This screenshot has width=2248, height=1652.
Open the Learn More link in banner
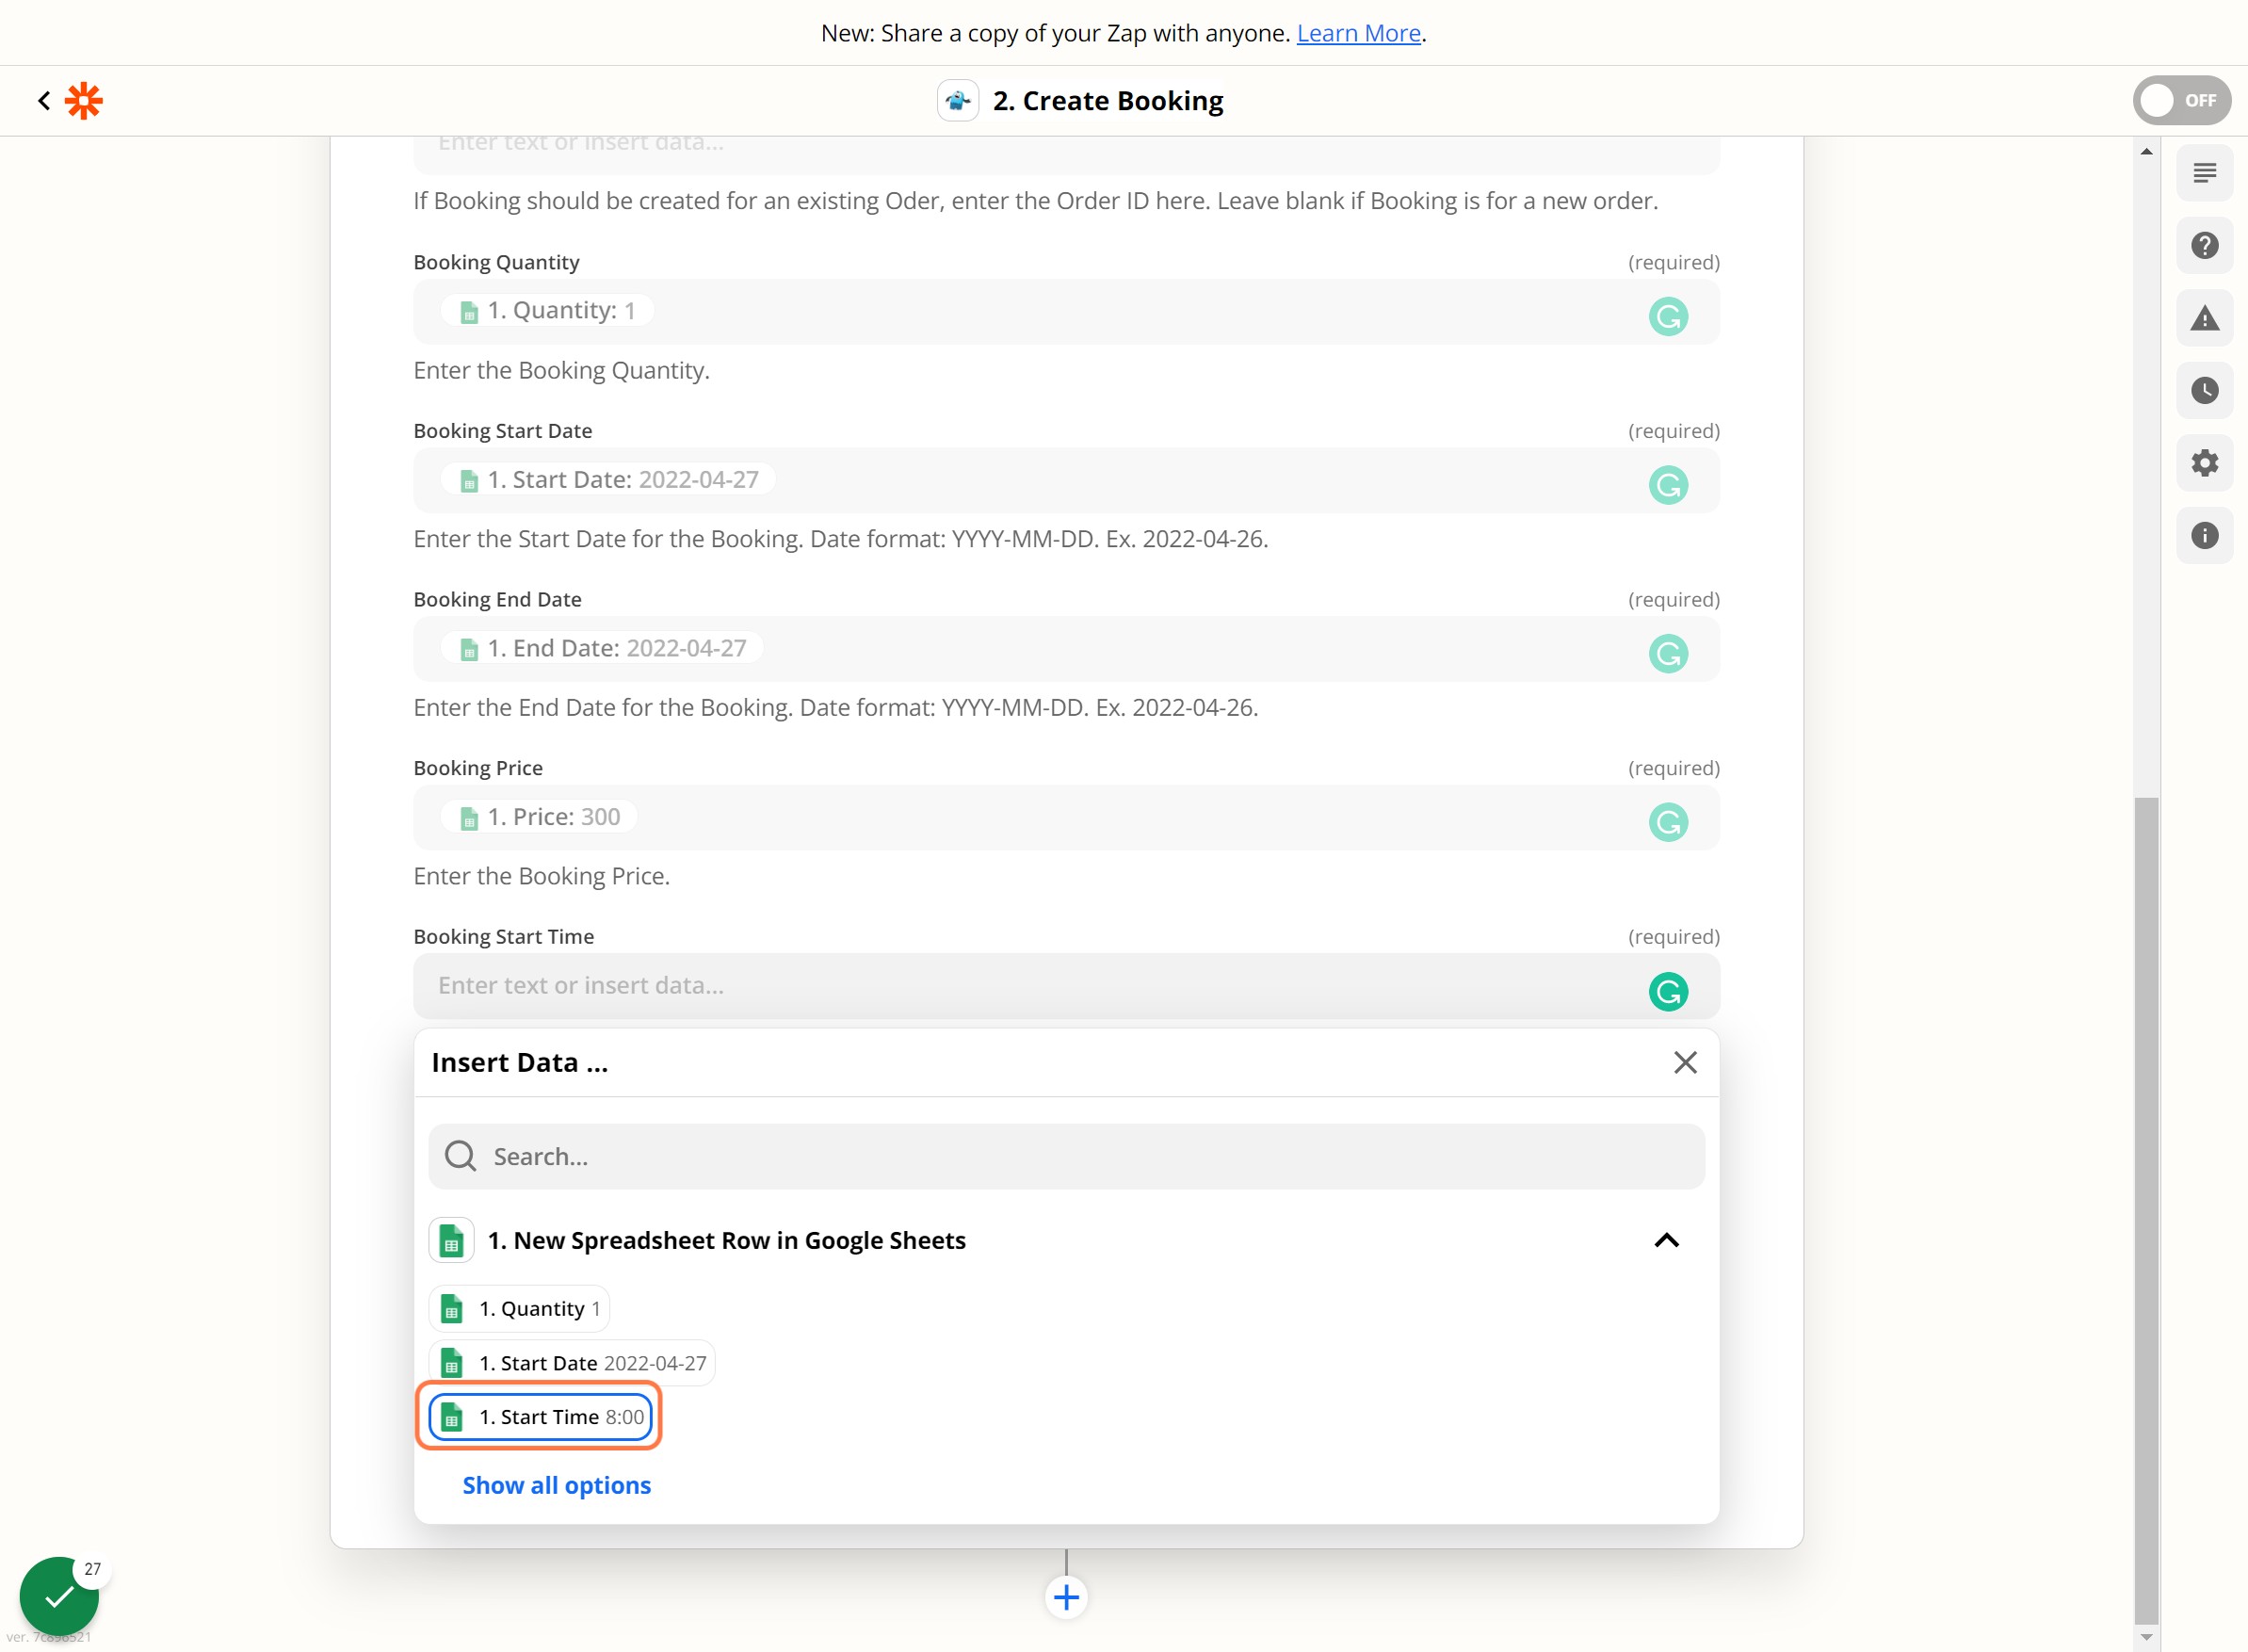(x=1358, y=33)
